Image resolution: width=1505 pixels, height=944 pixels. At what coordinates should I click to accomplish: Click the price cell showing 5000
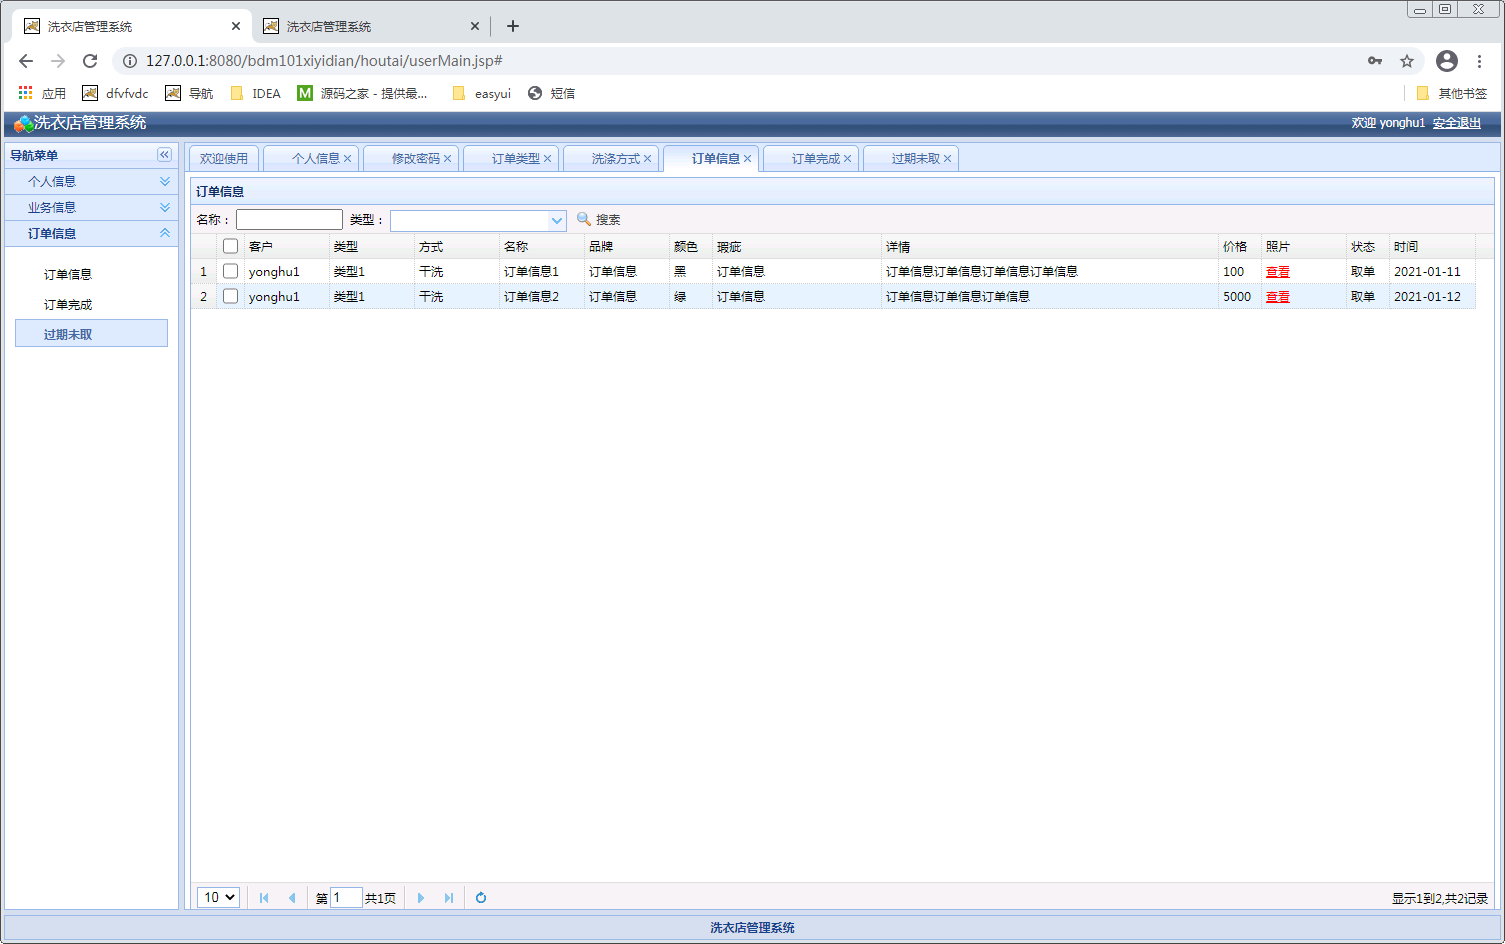[x=1237, y=297]
